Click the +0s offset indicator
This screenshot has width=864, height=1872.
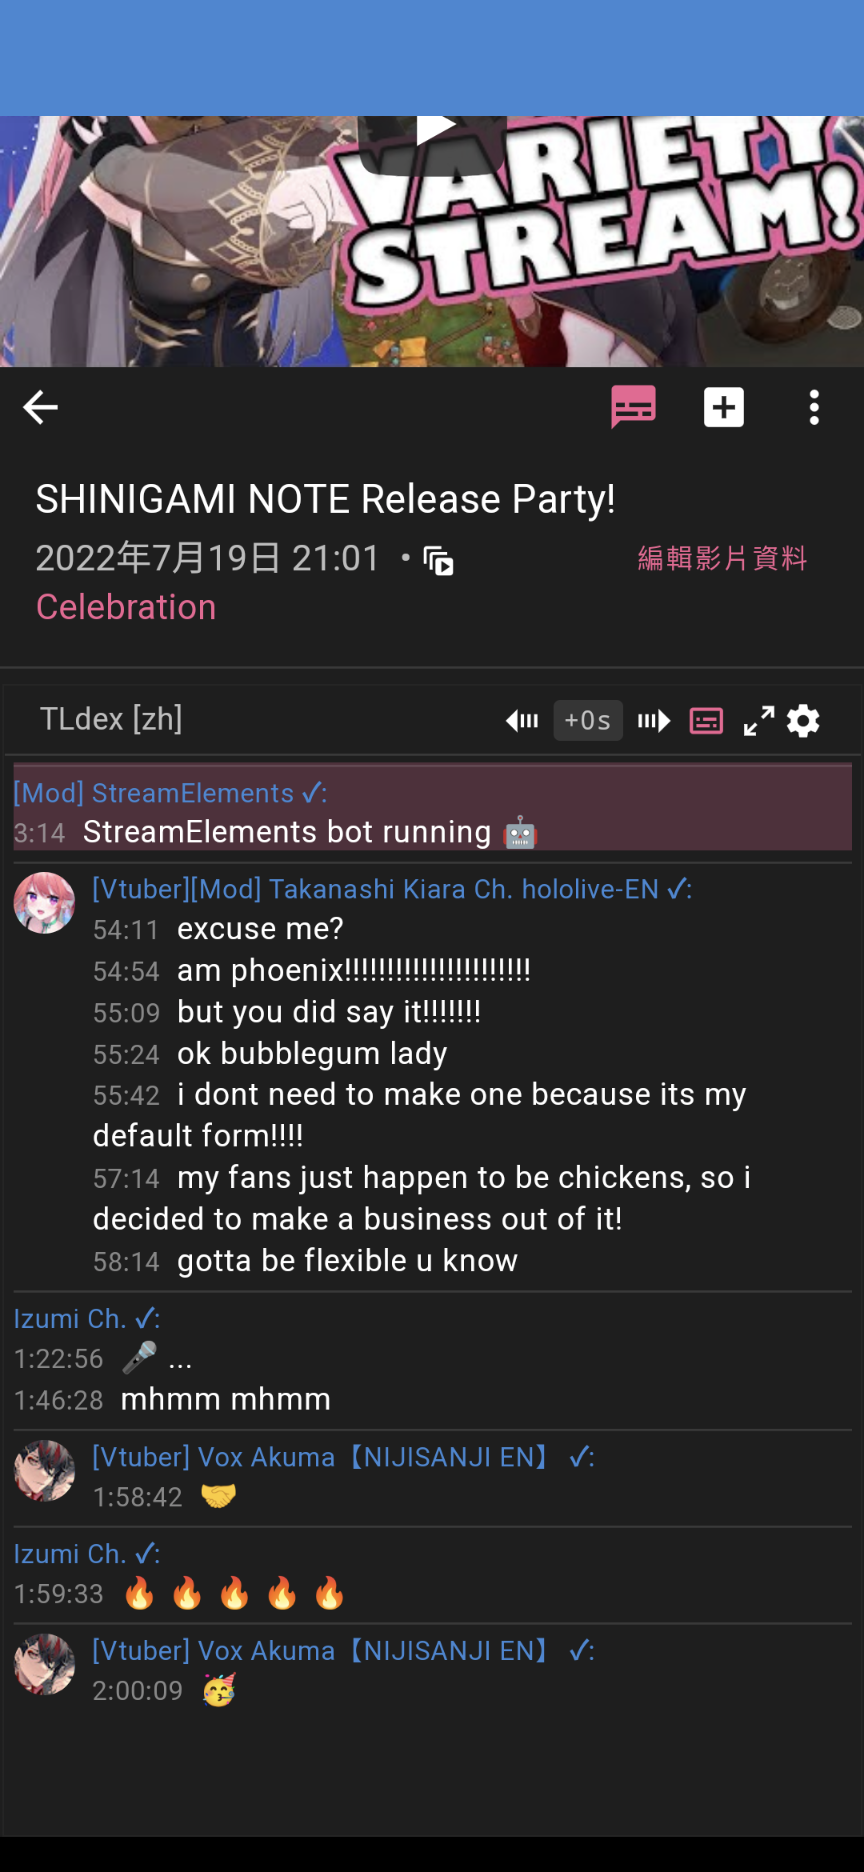pos(588,720)
